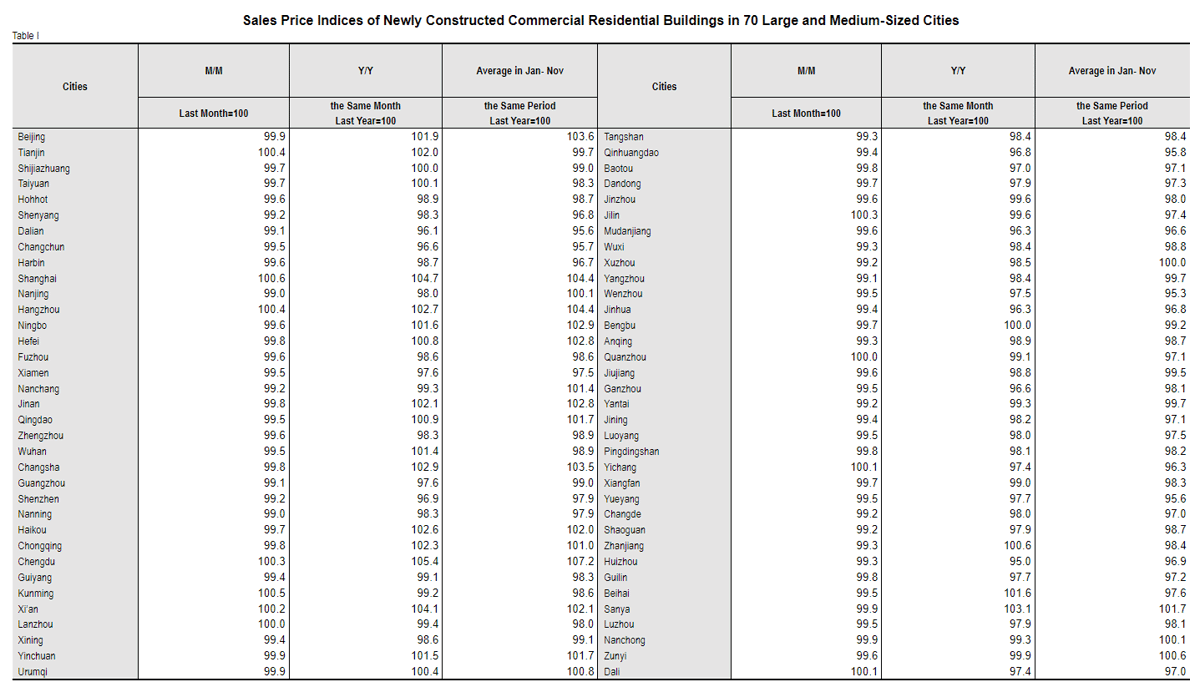
Task: Click the Shenyang city name
Action: 38,216
